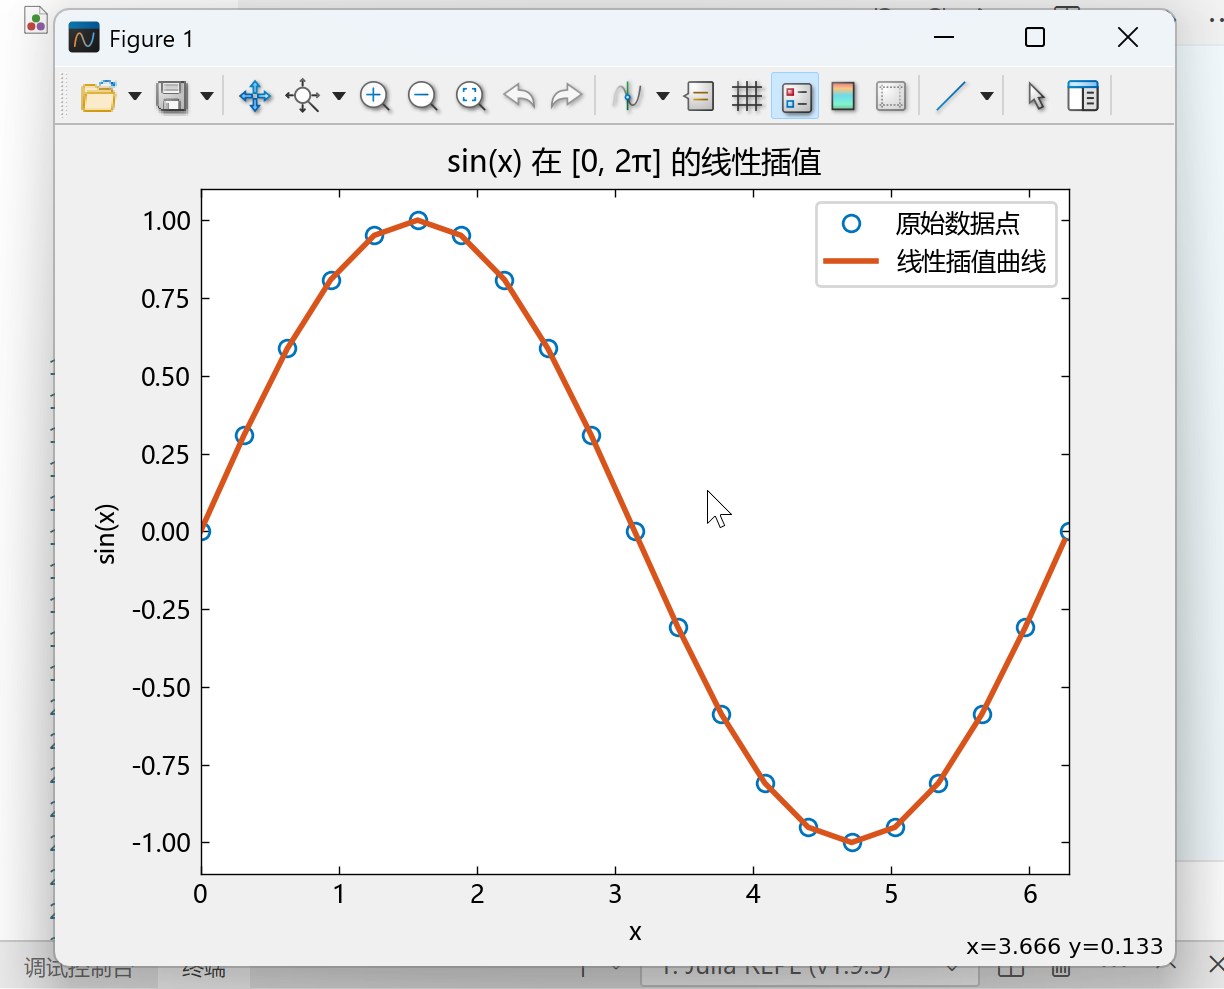Expand the dropdown arrow beside the open-folder icon
This screenshot has height=989, width=1224.
pos(135,97)
